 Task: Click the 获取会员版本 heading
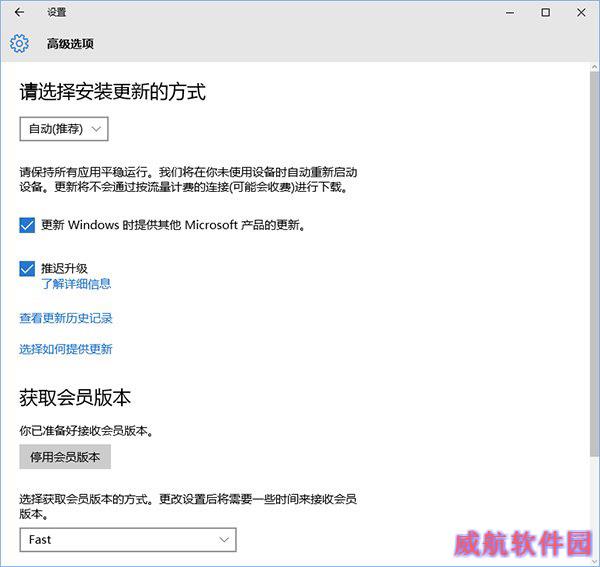(75, 398)
